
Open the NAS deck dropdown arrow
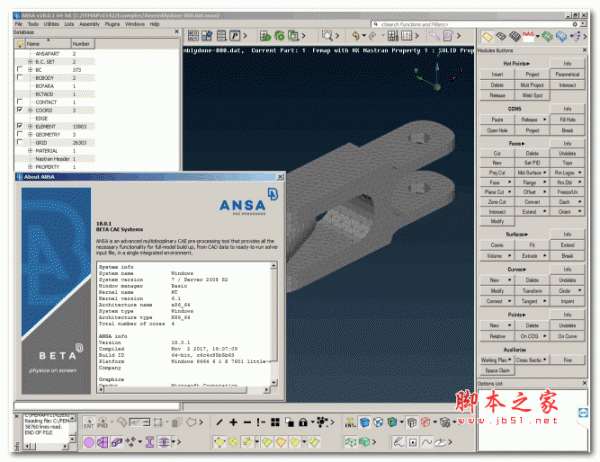(538, 37)
